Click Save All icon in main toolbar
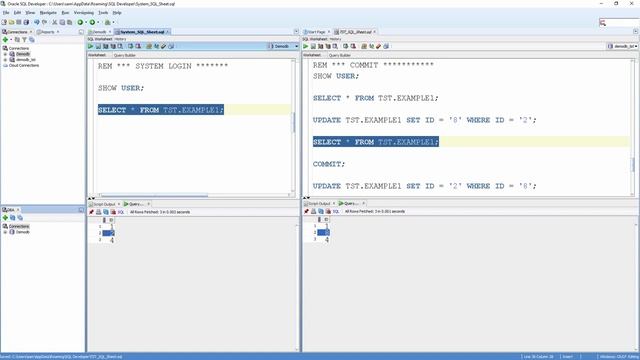The image size is (640, 360). click(26, 22)
